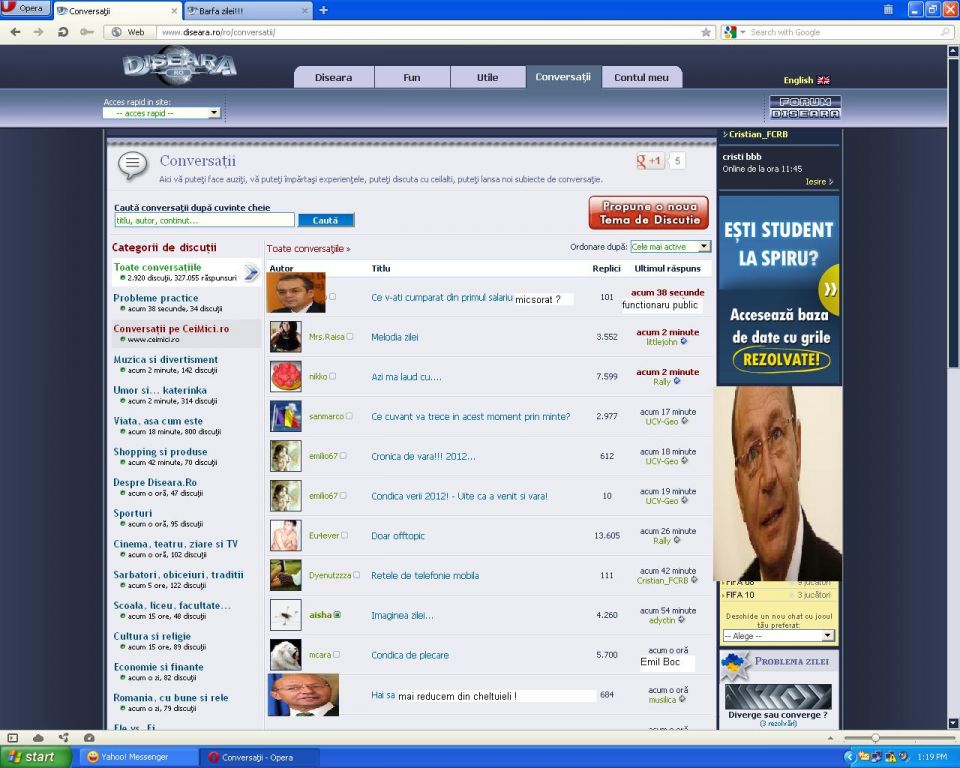Click the Opera Link cloud icon
The width and height of the screenshot is (960, 768).
pos(38,738)
